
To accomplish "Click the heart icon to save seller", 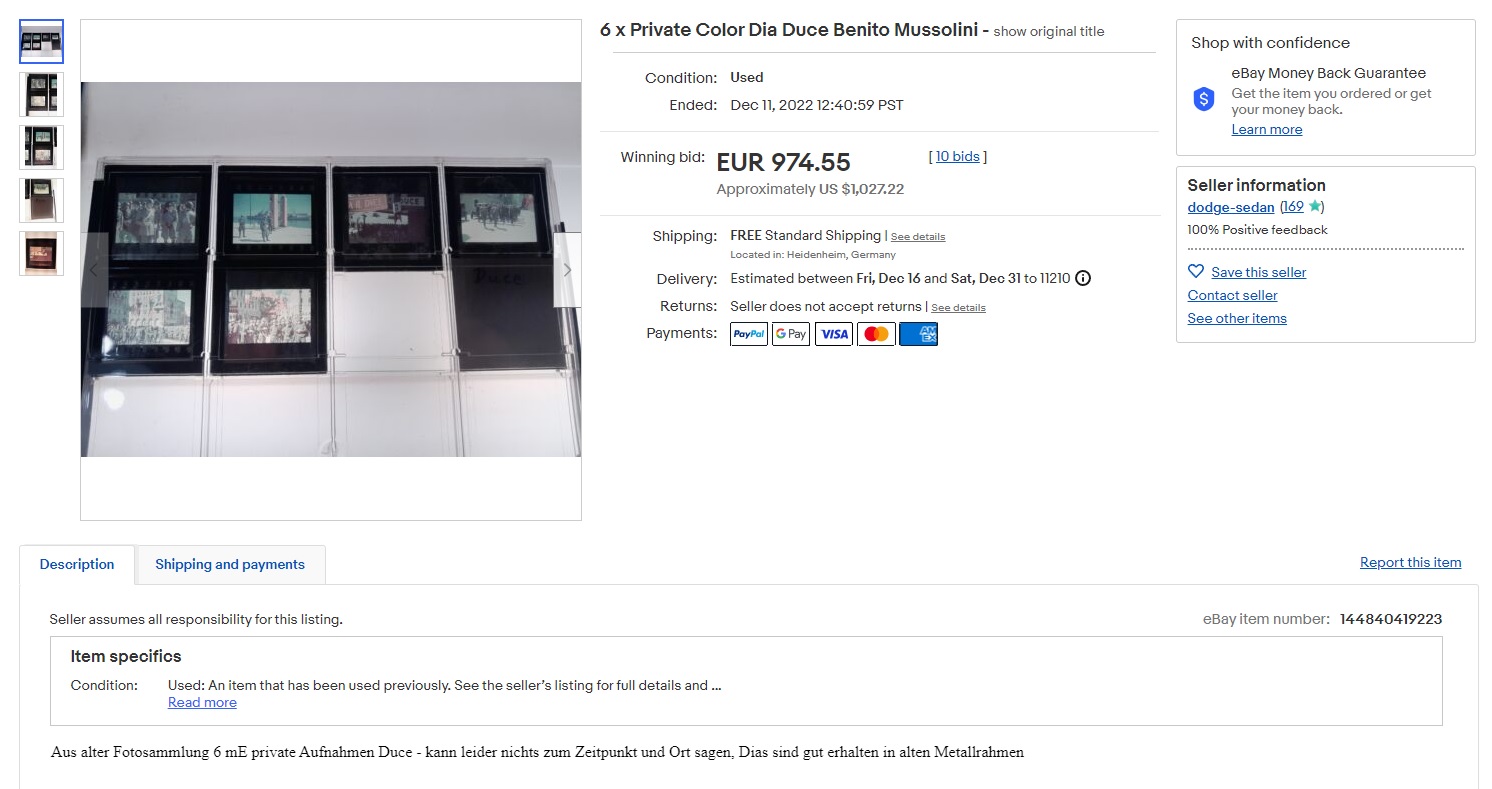I will click(1196, 271).
